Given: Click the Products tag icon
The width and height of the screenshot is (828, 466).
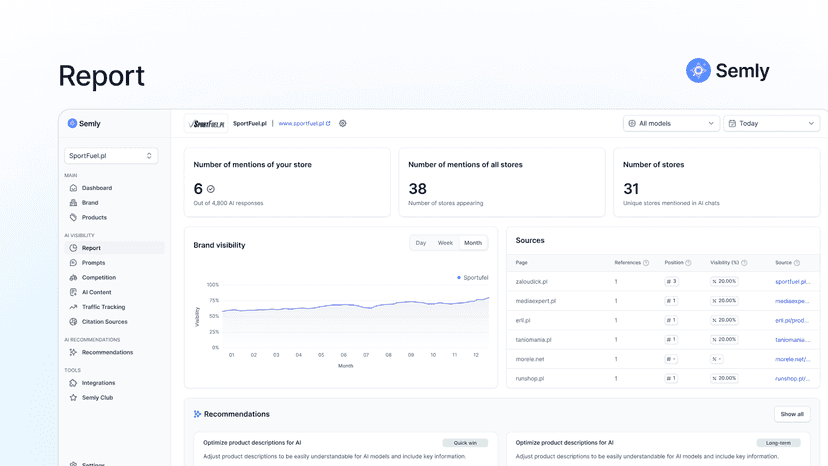Looking at the screenshot, I should pos(73,217).
